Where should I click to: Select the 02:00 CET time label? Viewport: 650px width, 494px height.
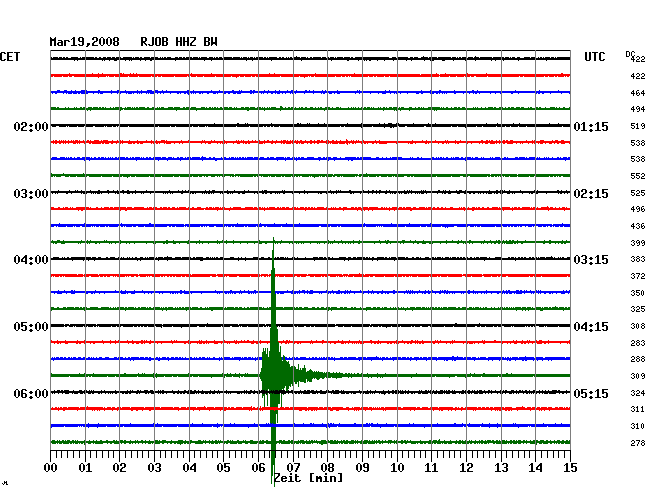31,126
